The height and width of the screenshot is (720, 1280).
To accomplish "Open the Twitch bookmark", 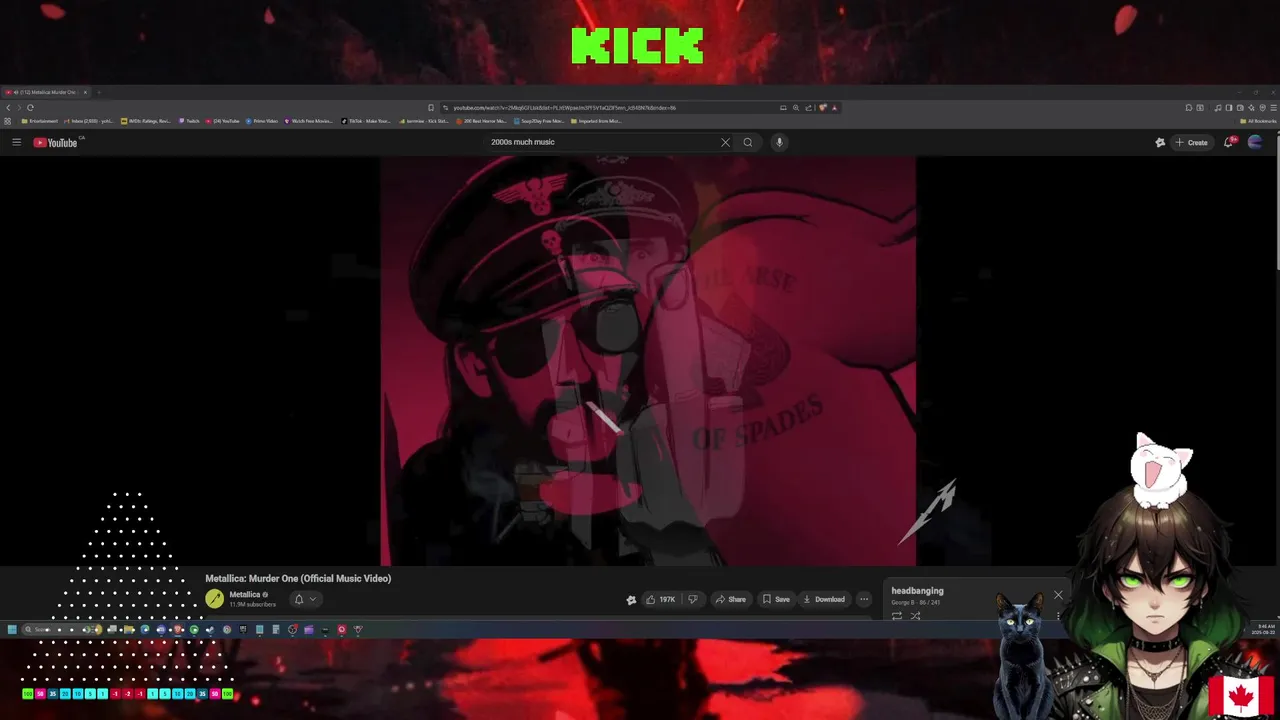I will coord(189,121).
